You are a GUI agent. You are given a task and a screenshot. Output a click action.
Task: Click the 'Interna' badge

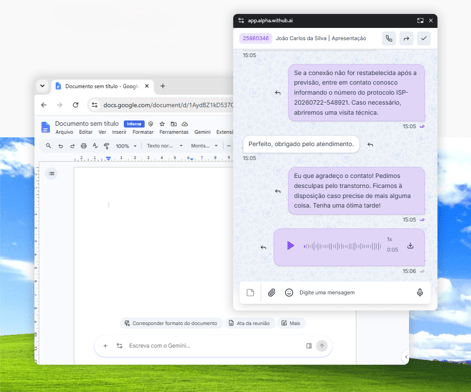pyautogui.click(x=134, y=124)
